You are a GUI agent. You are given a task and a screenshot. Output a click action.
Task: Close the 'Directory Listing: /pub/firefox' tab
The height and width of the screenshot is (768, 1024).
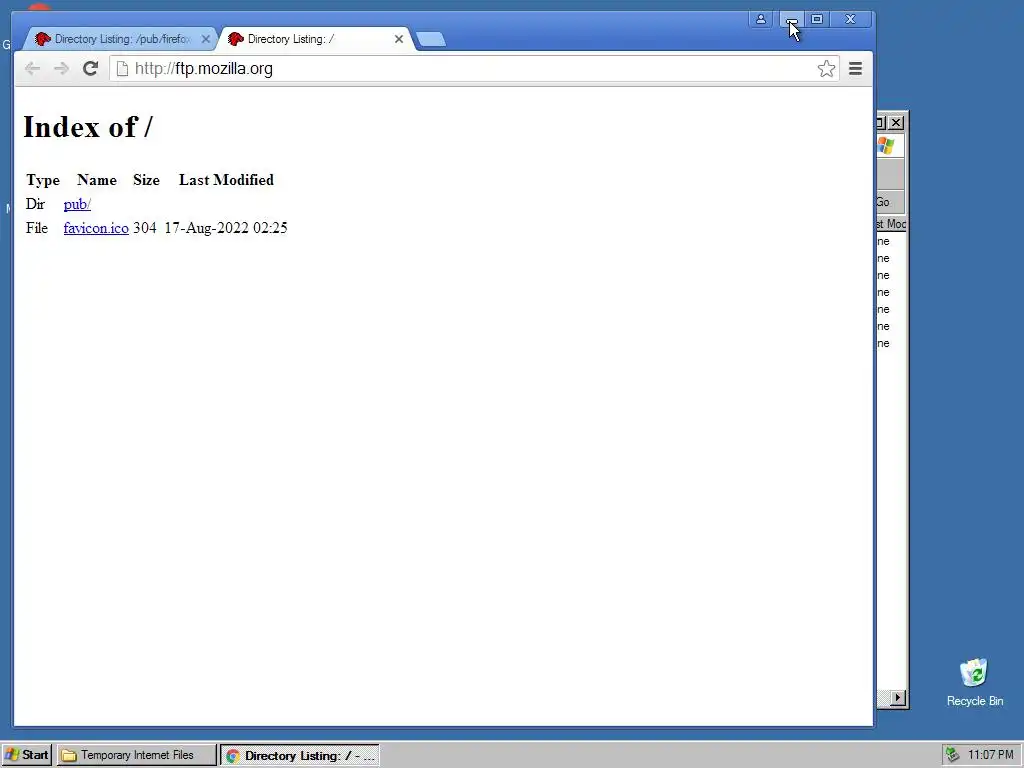tap(206, 39)
